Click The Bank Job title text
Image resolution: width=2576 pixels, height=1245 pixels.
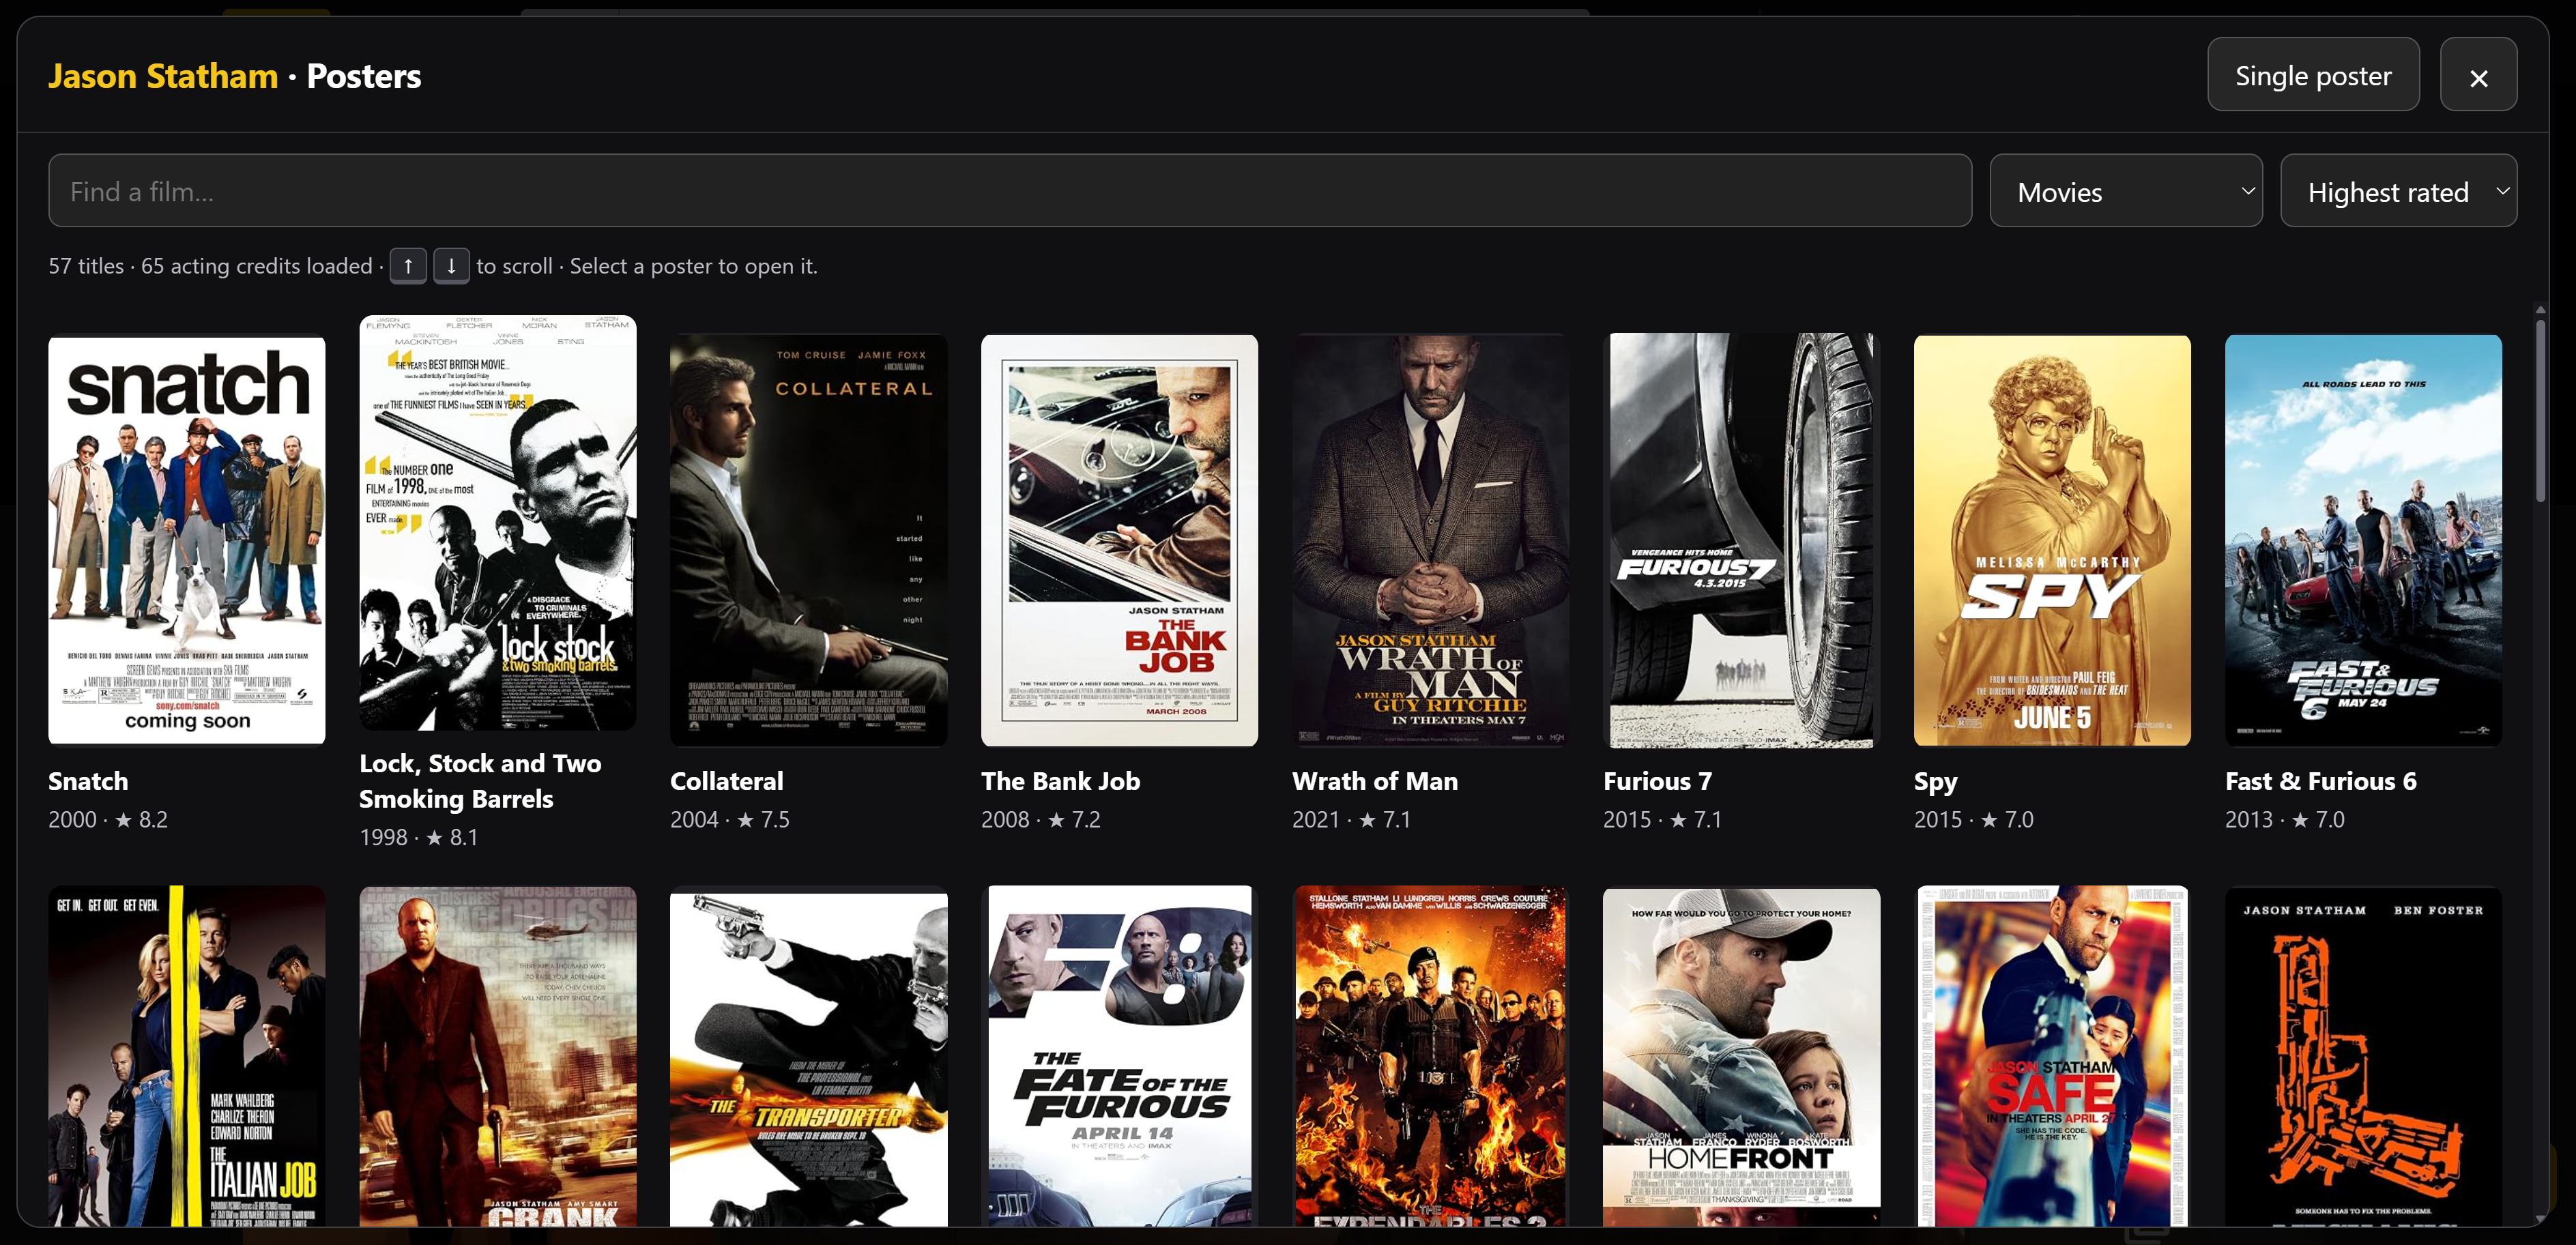1060,781
